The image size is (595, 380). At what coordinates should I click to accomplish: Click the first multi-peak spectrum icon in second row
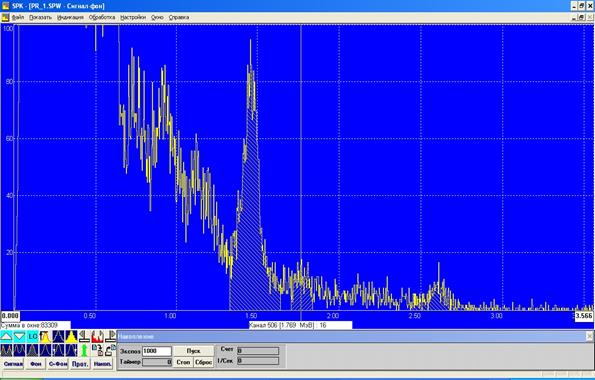tap(6, 350)
